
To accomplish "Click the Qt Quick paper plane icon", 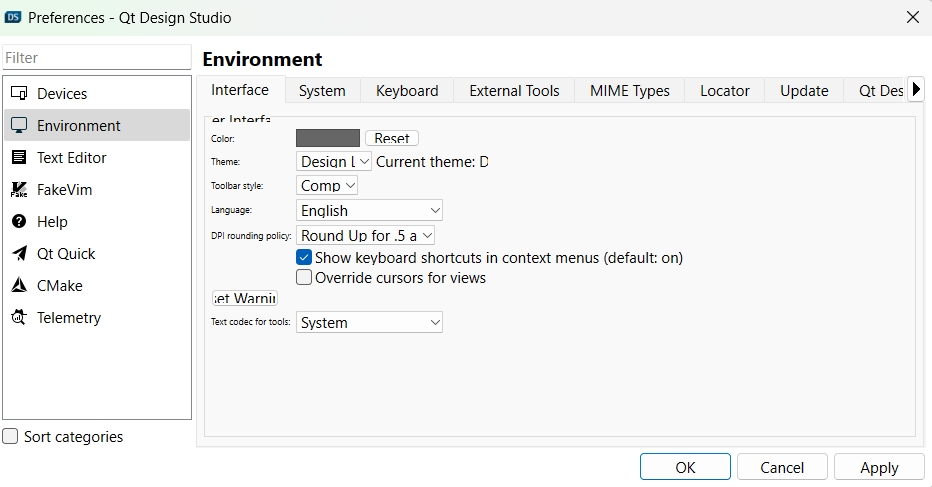I will click(x=19, y=254).
